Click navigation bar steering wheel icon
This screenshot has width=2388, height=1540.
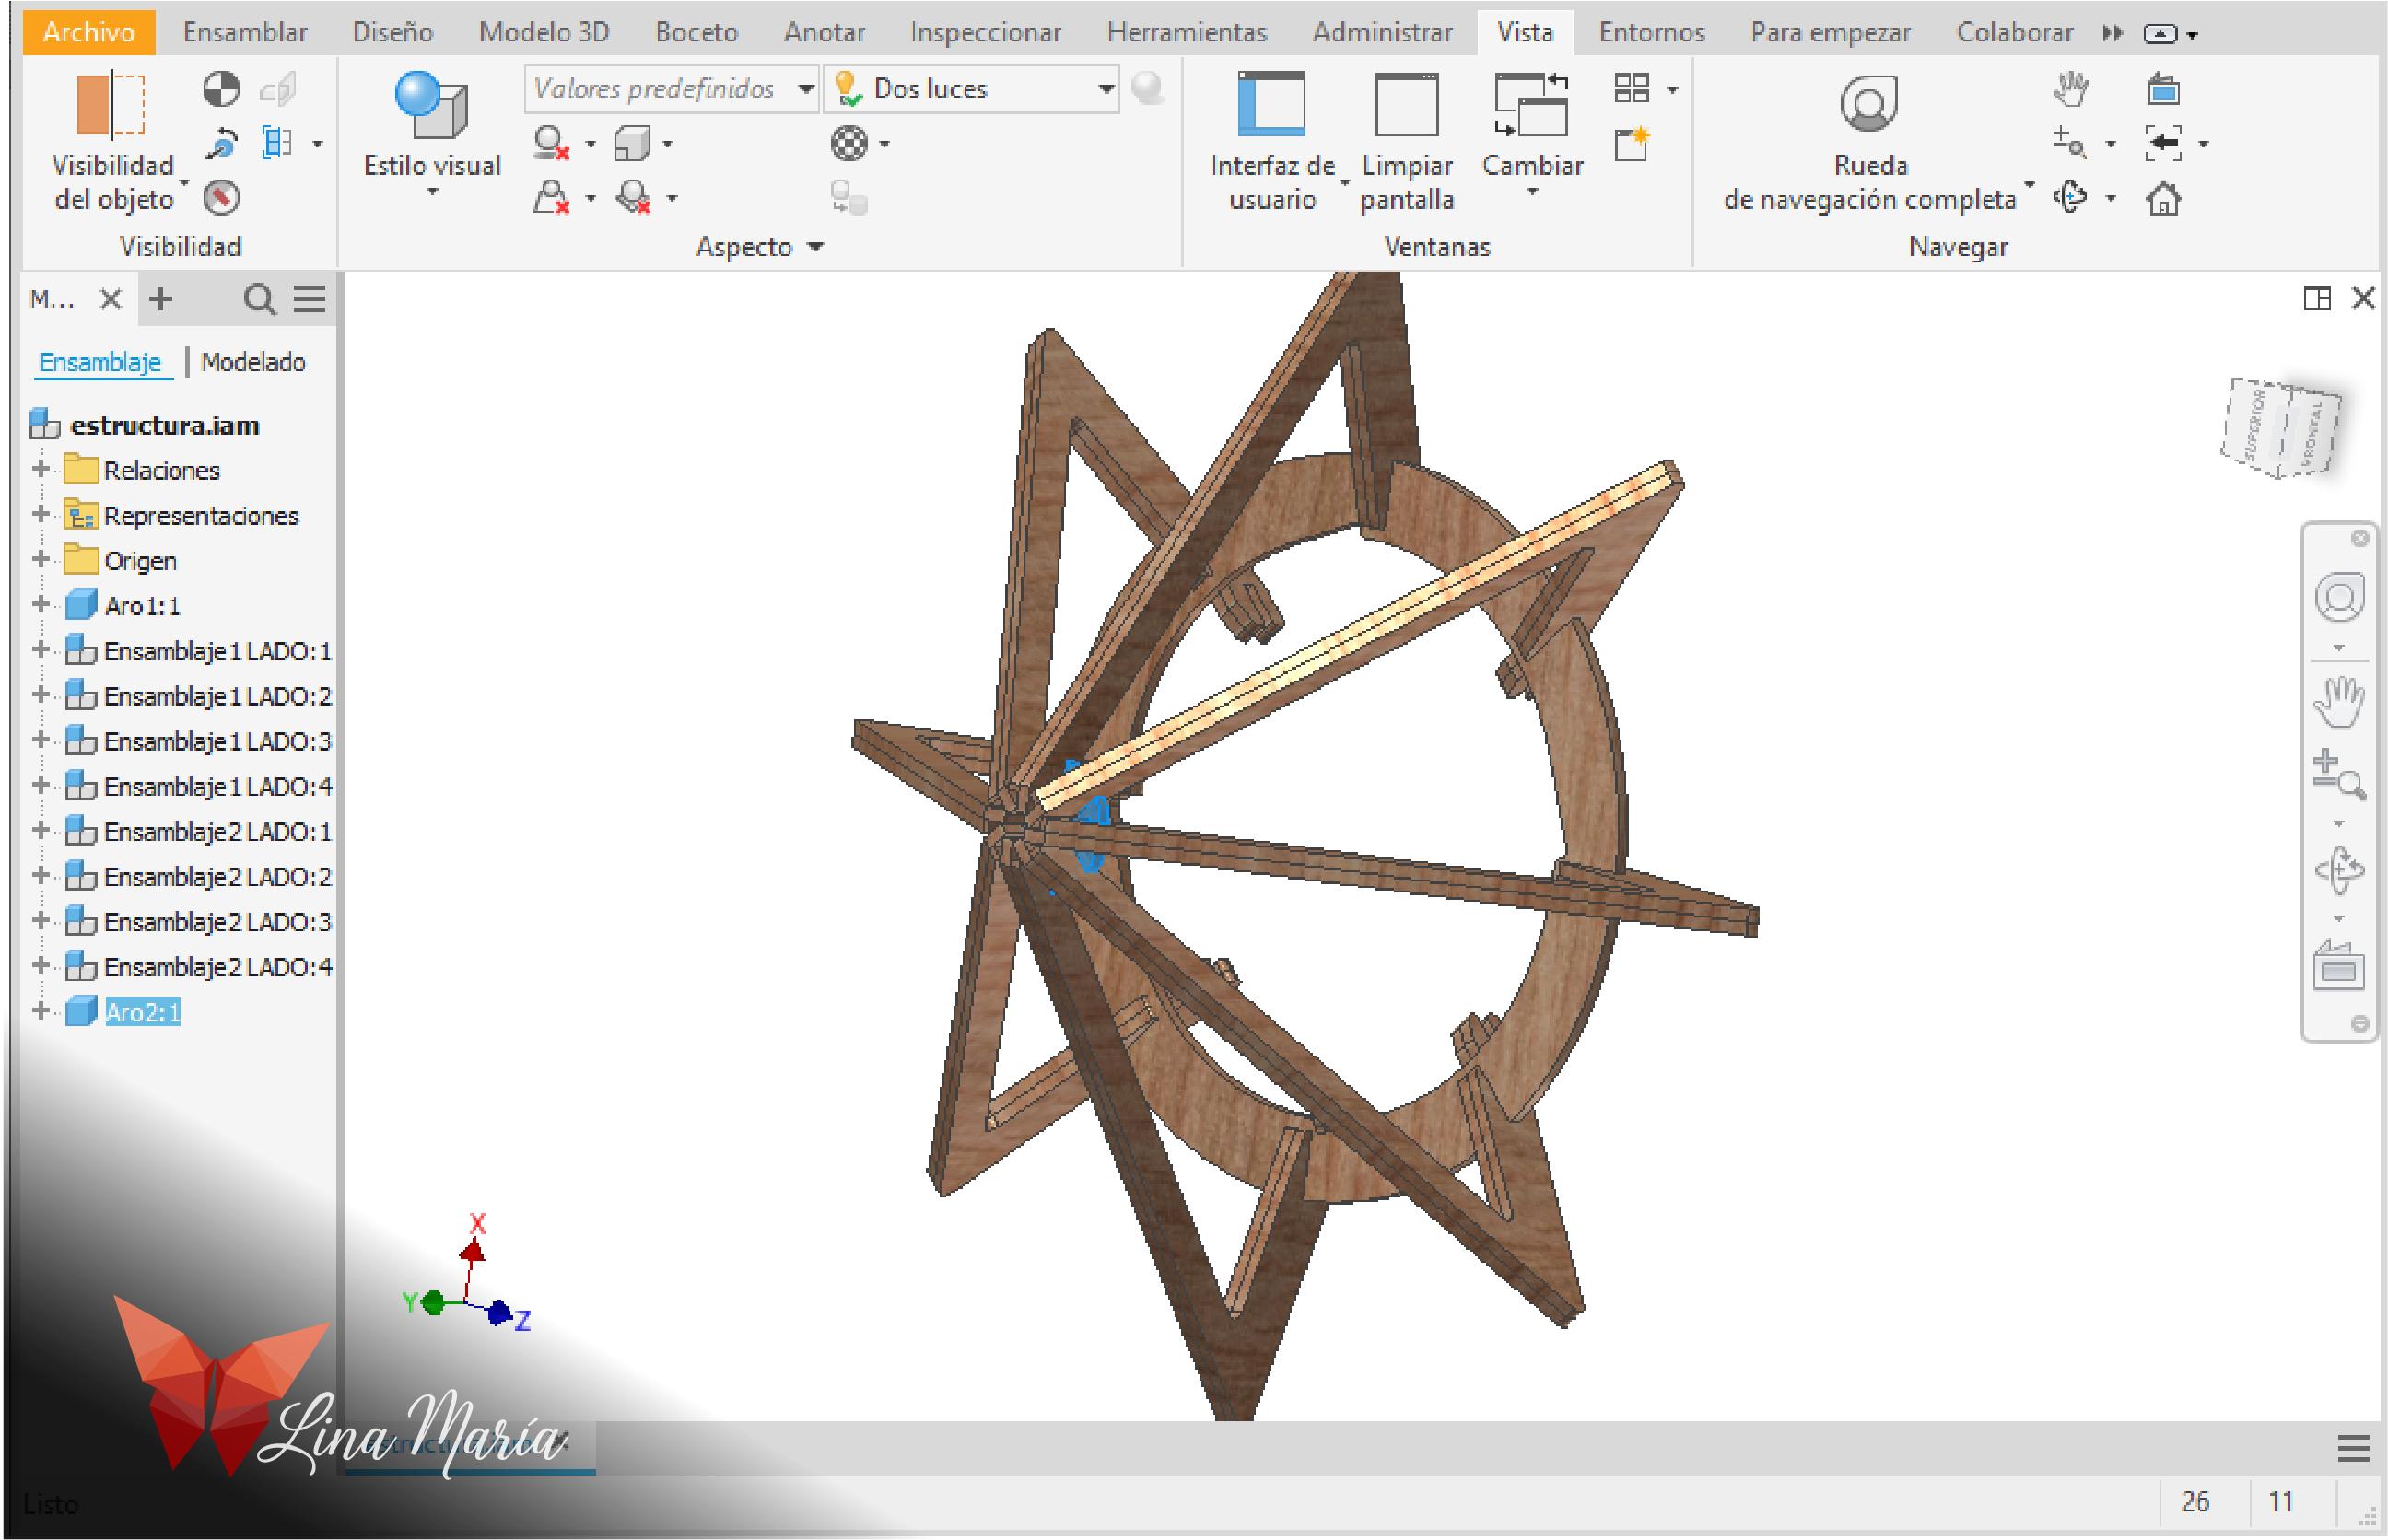pos(2339,598)
